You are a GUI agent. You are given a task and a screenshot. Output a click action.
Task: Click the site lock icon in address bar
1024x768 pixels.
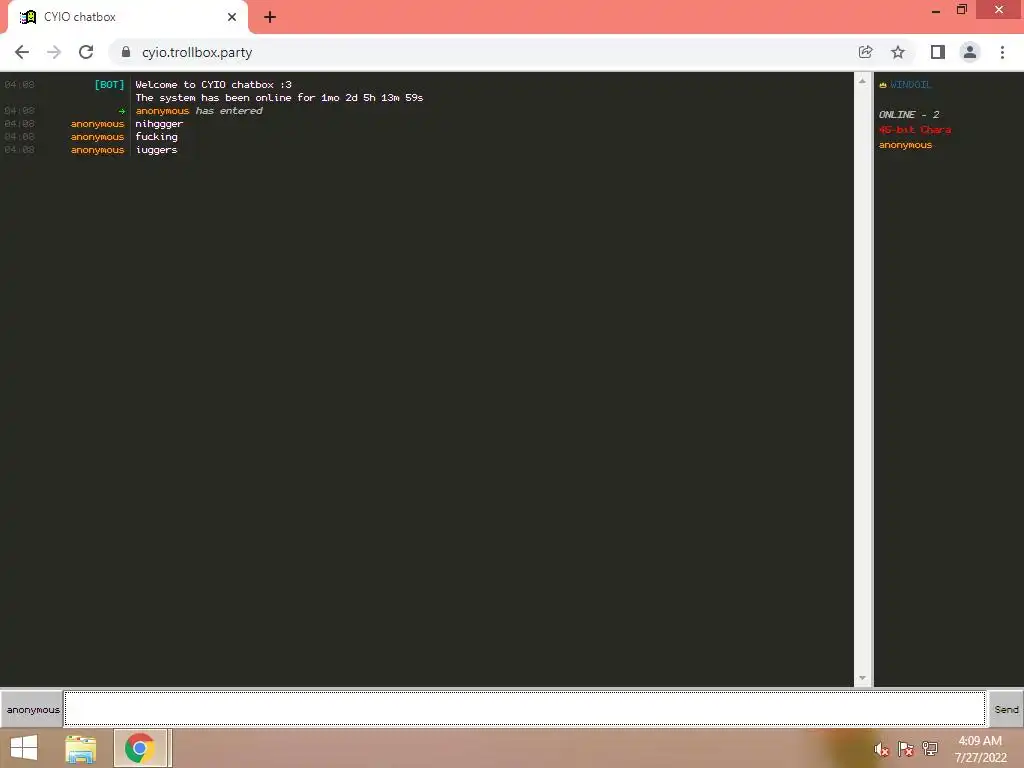pyautogui.click(x=126, y=52)
